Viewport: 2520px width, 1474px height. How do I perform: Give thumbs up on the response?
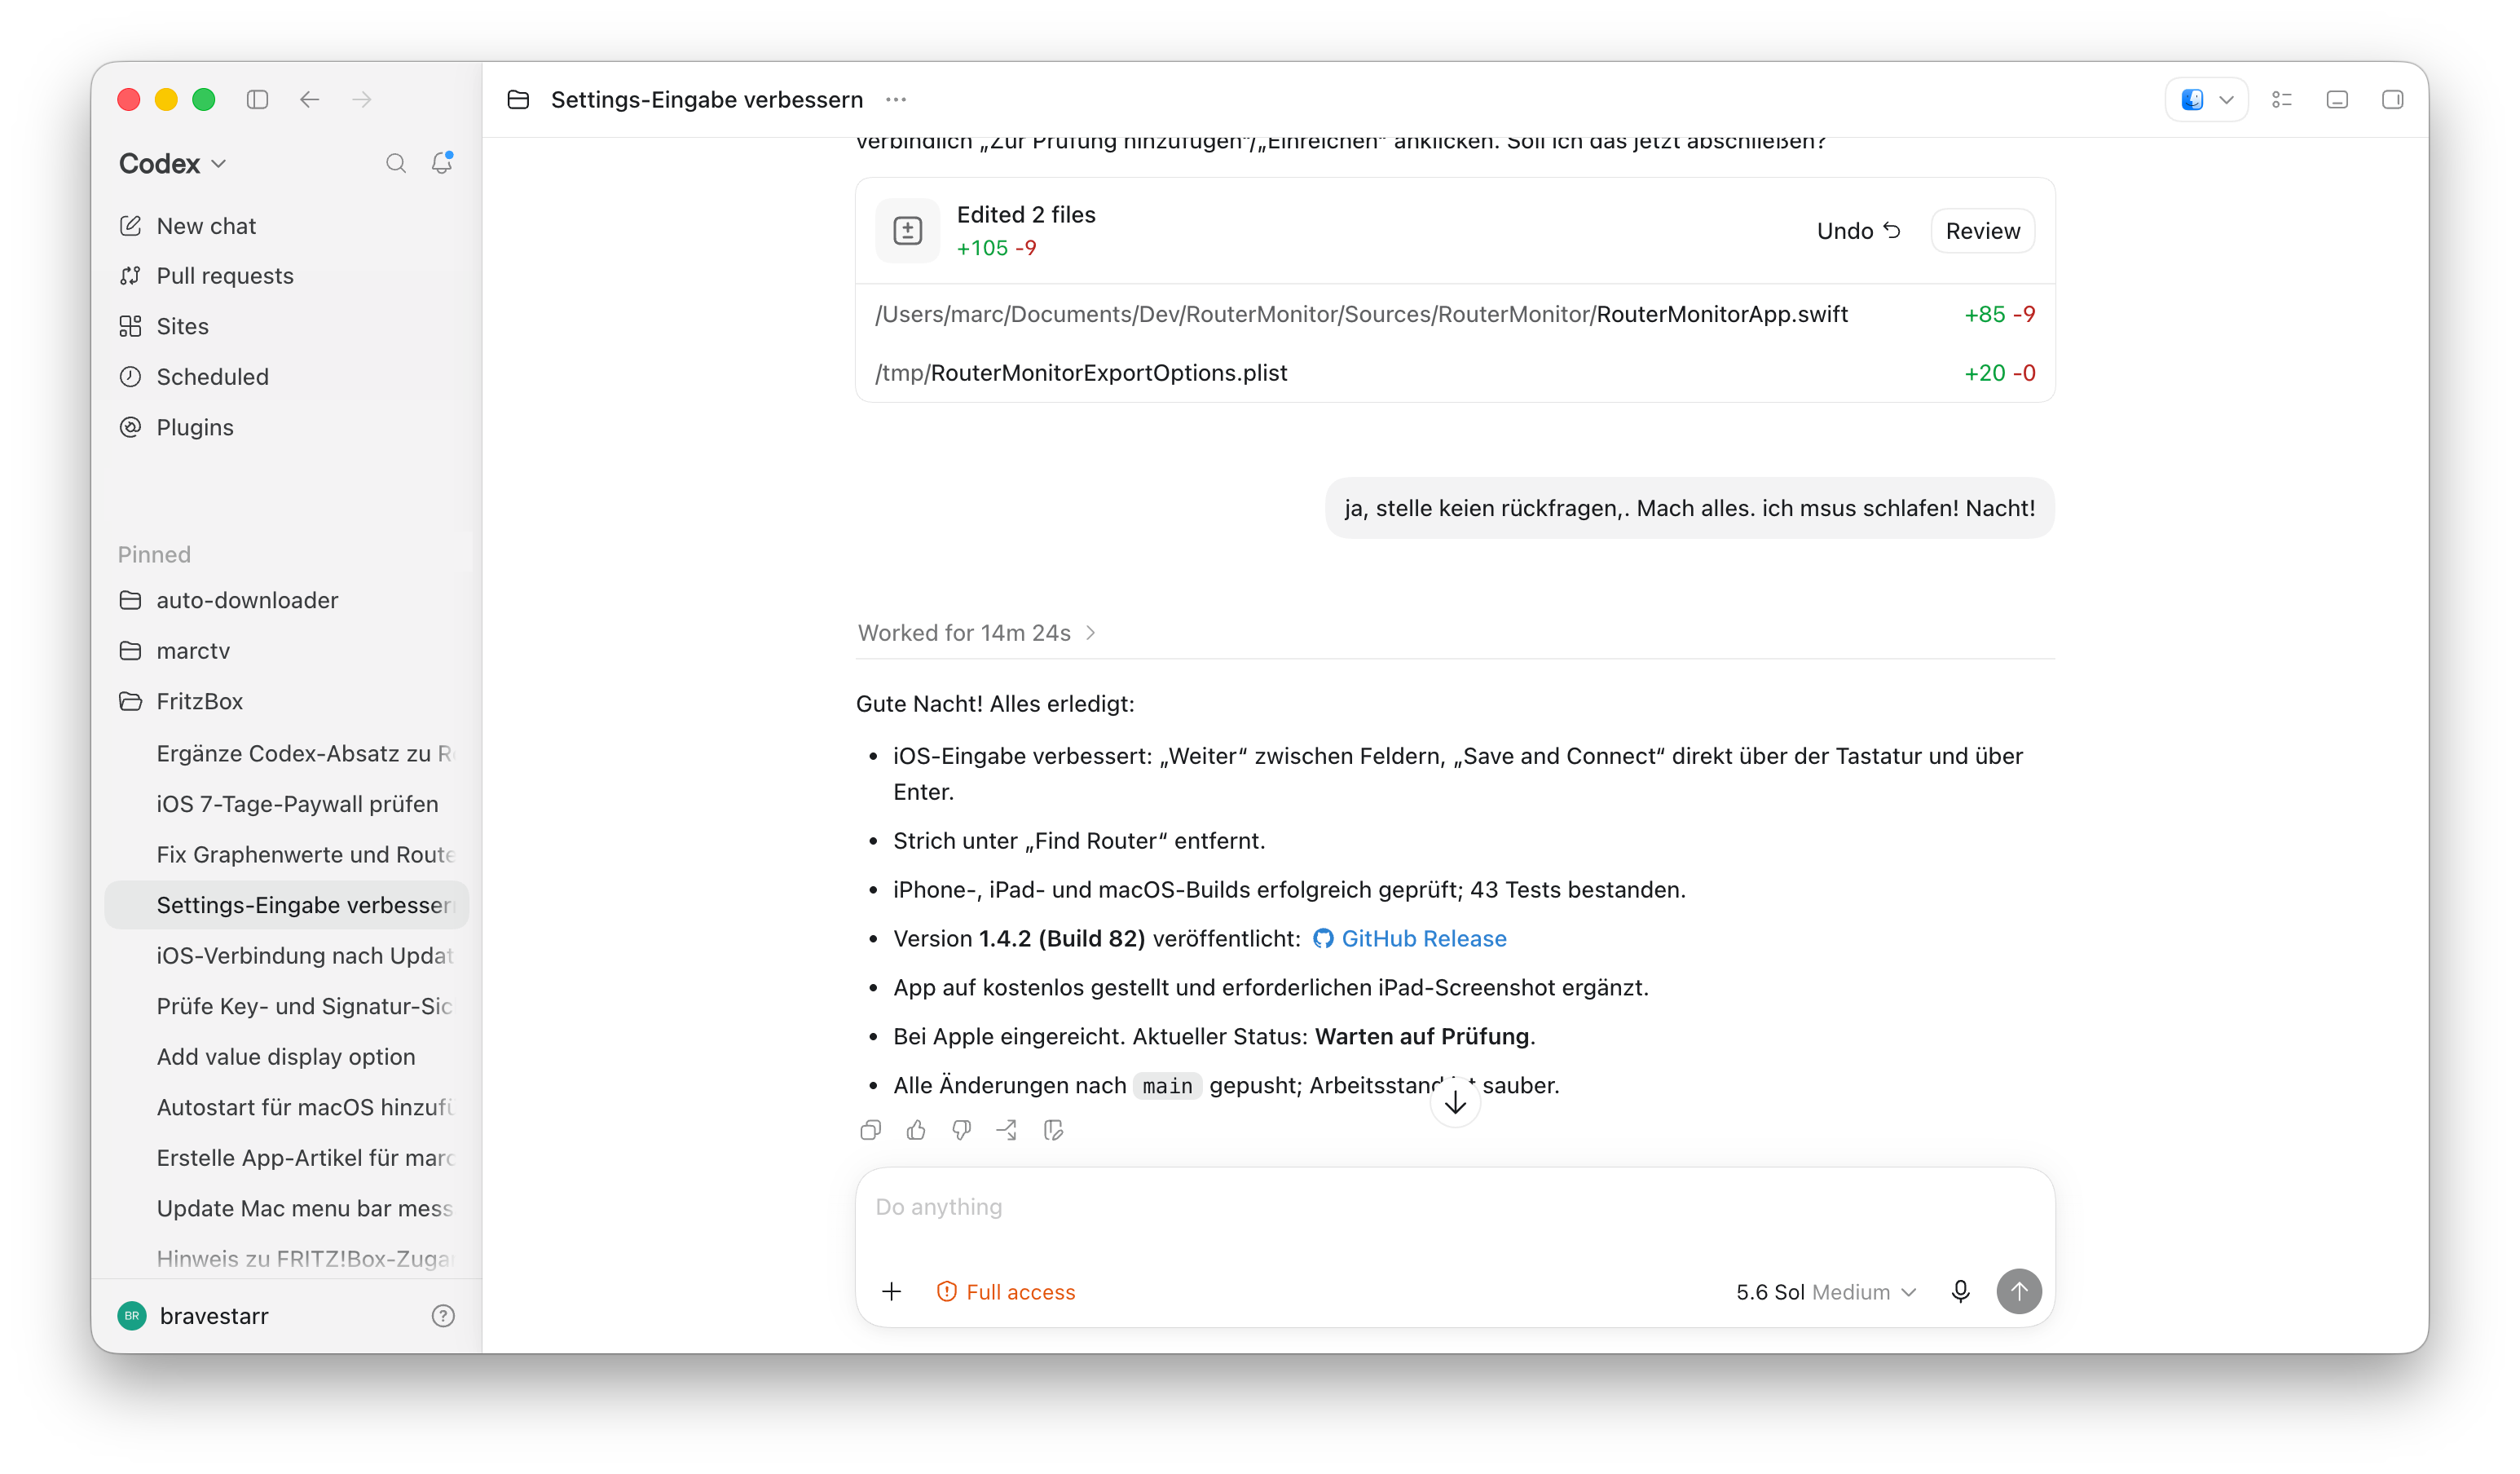coord(916,1130)
